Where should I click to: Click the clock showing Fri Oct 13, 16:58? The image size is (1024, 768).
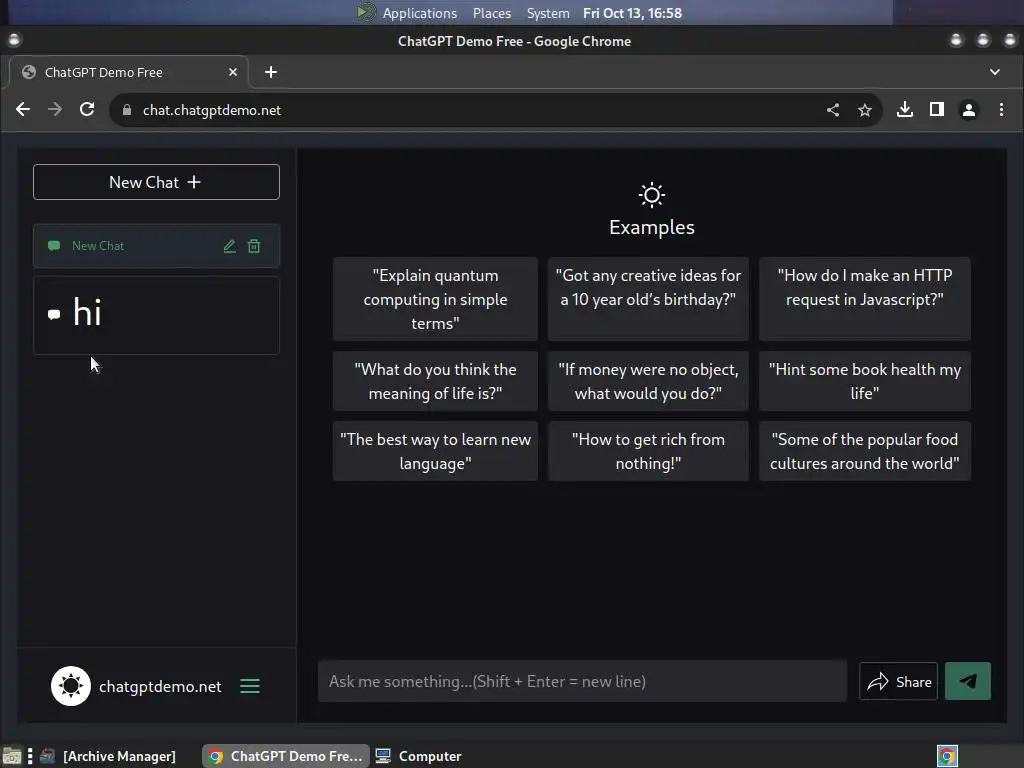tap(632, 13)
